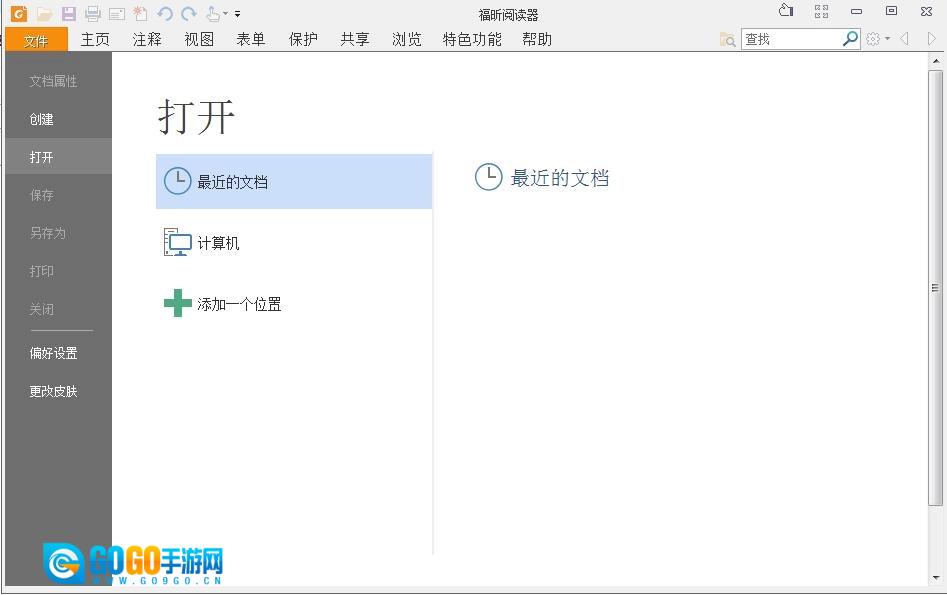Minimize the Foxit Reader window
The width and height of the screenshot is (947, 595).
tap(856, 11)
